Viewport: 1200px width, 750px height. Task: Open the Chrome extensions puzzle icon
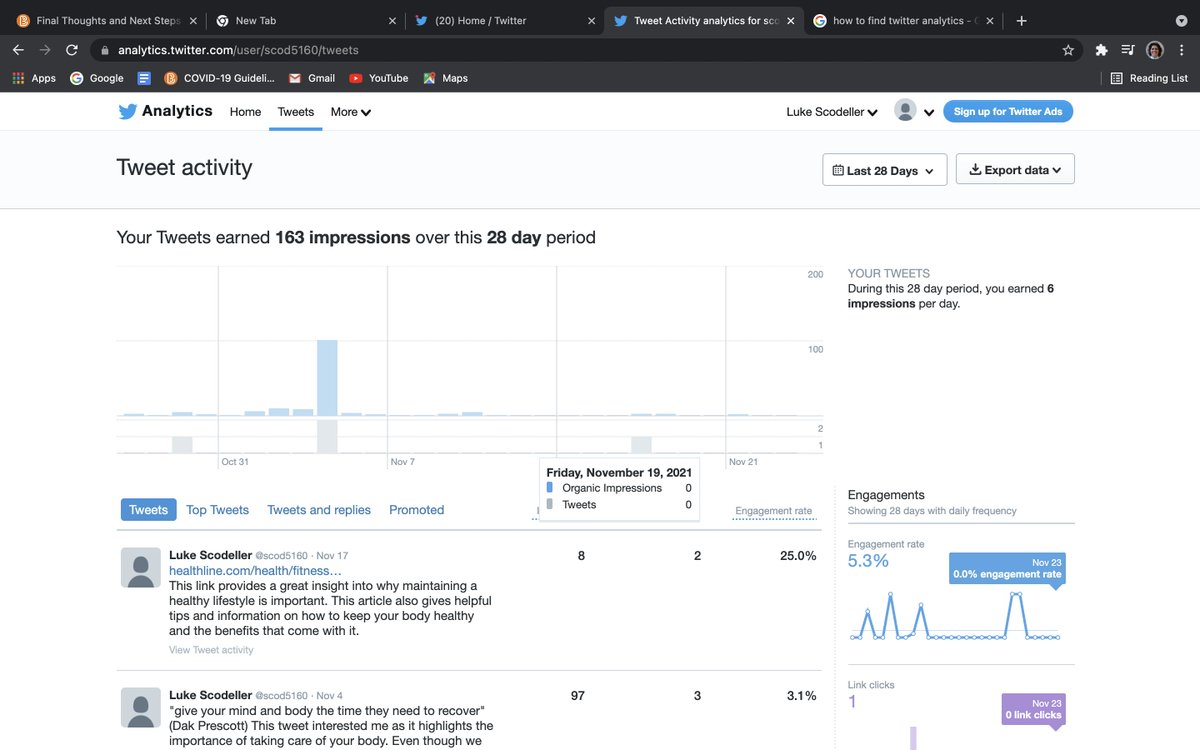point(1101,50)
